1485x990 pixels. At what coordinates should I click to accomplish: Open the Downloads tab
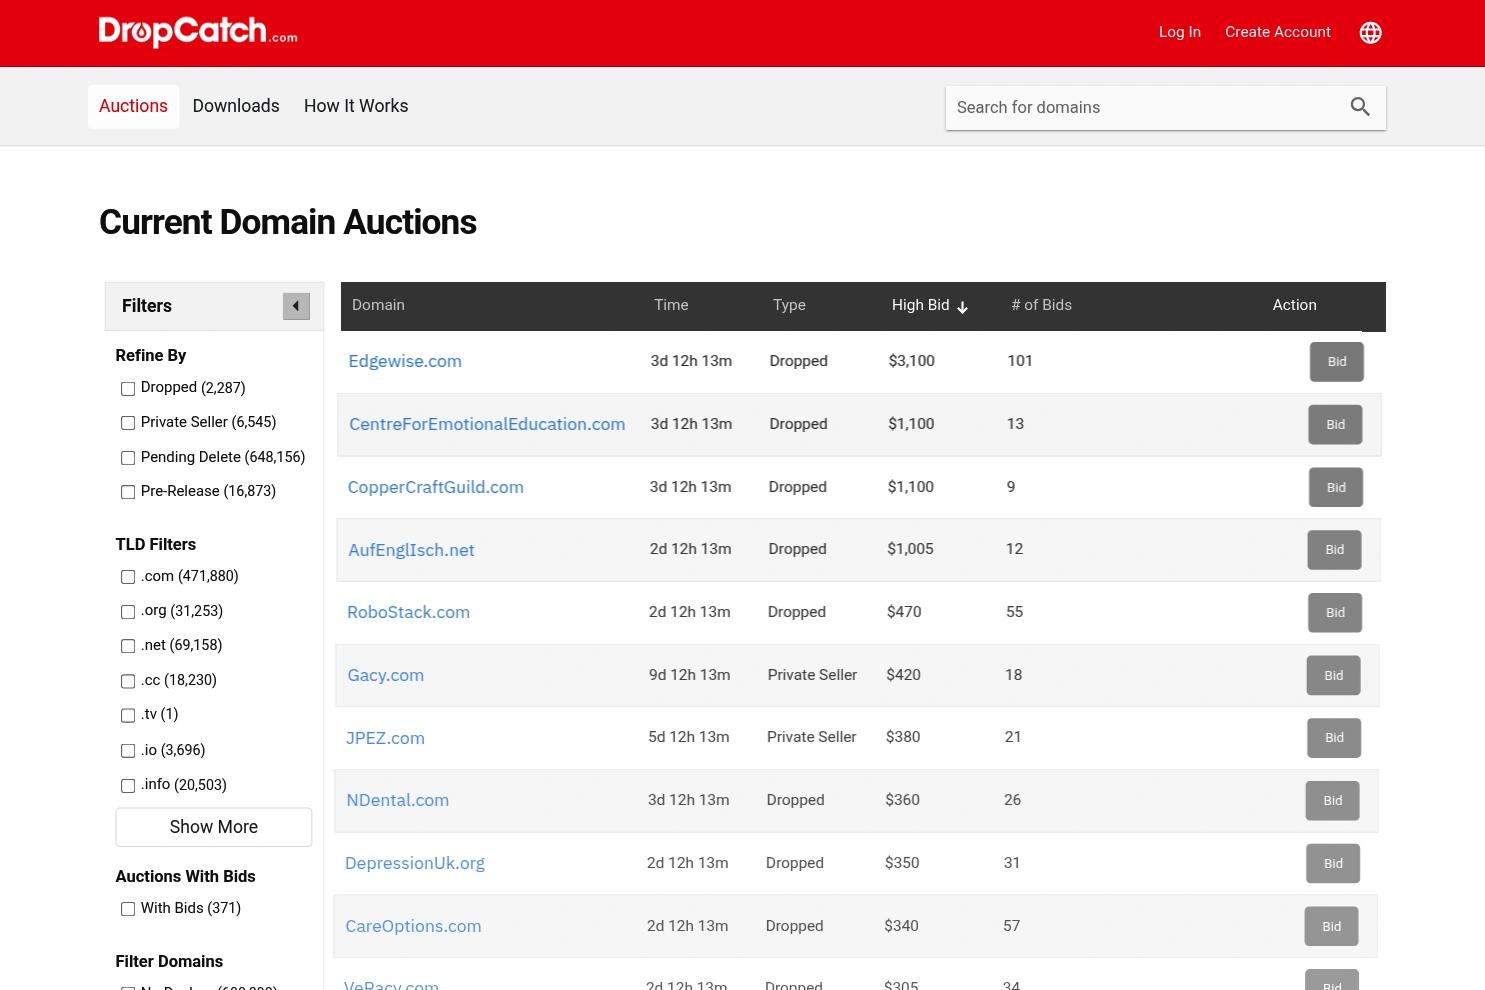236,106
